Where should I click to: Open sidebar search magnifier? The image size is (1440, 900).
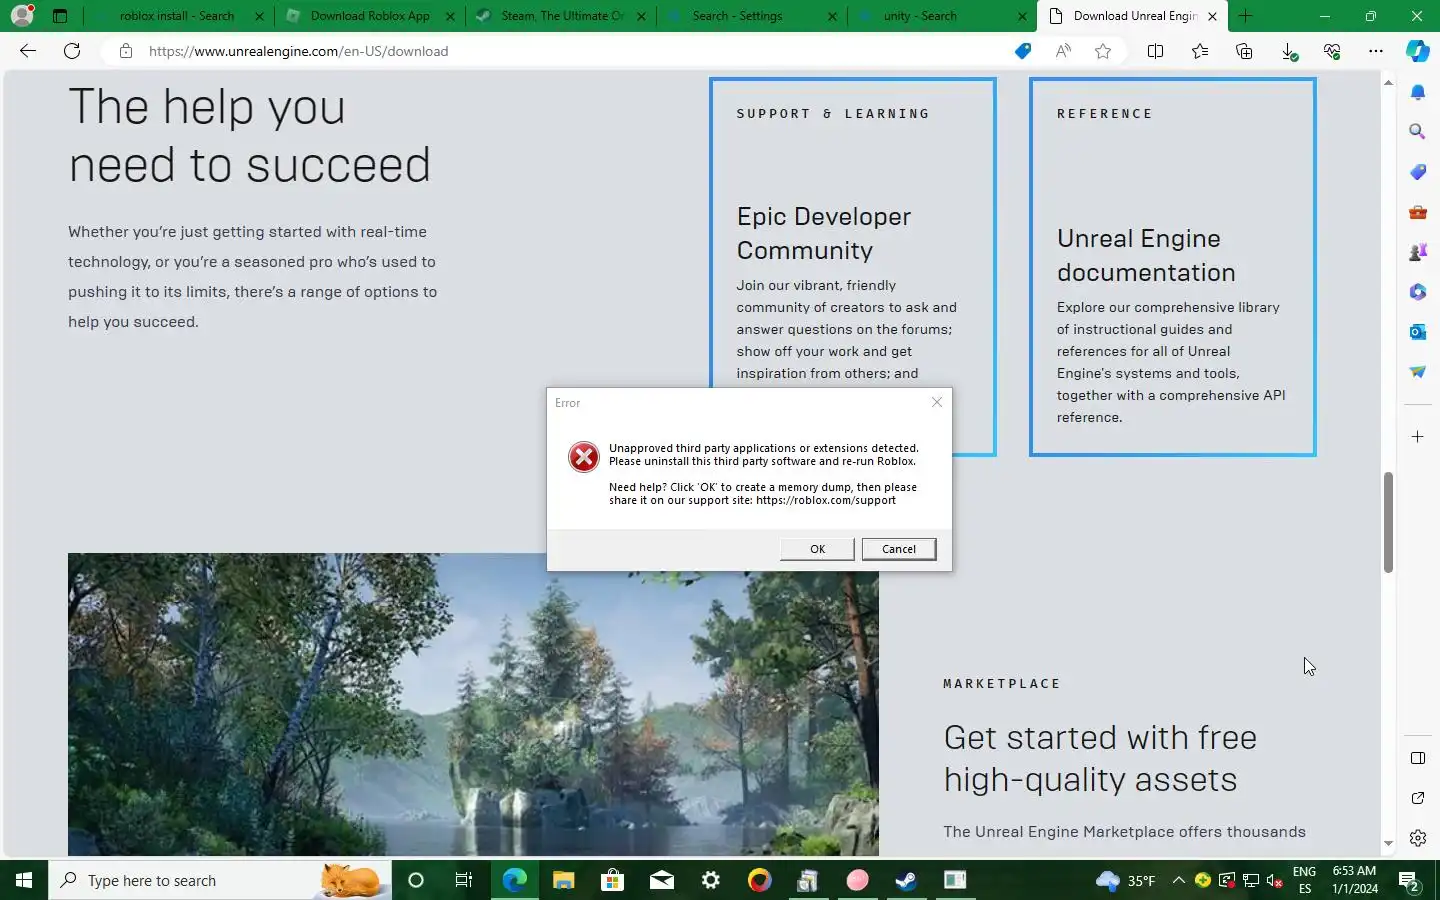(x=1418, y=132)
